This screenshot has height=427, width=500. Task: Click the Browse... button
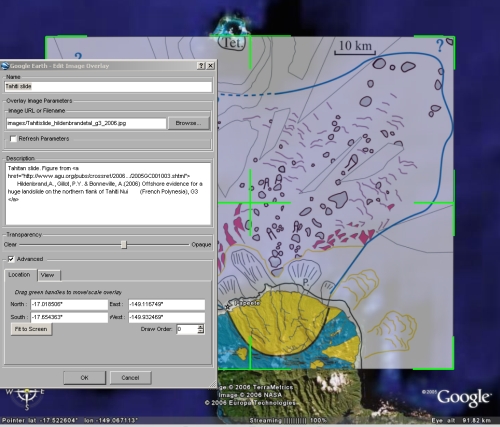(189, 123)
